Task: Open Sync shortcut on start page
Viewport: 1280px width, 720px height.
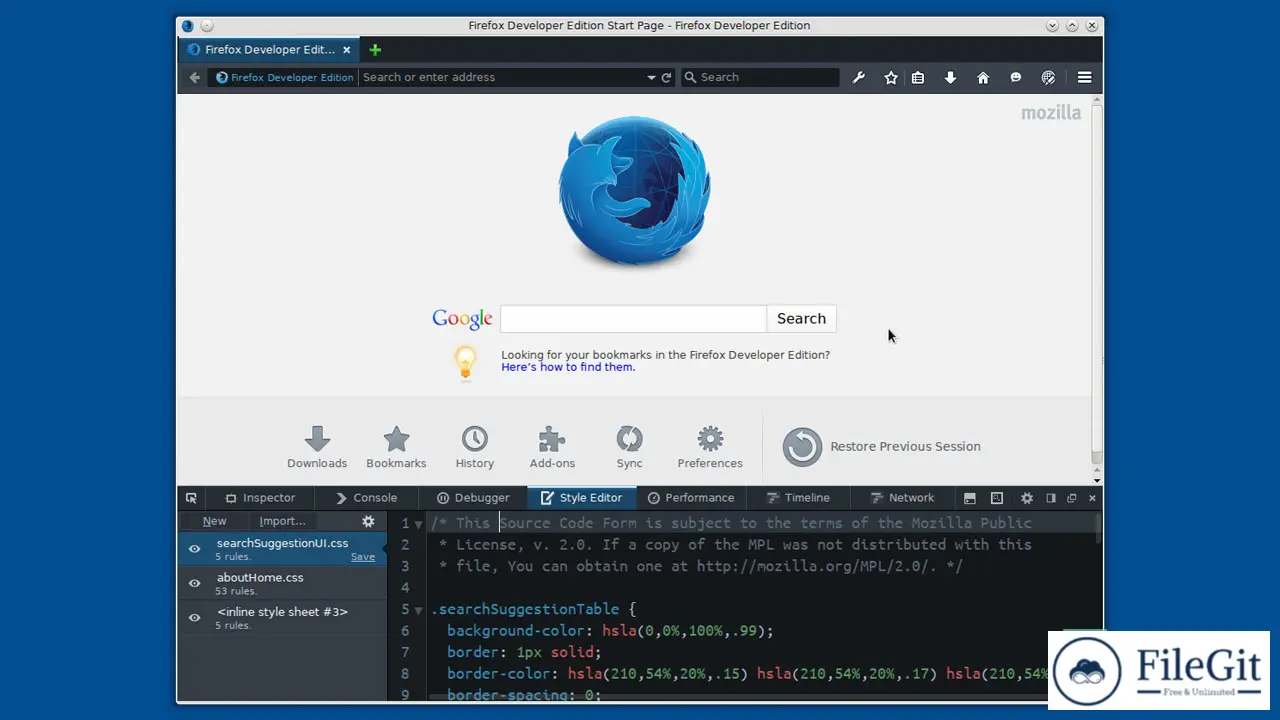Action: point(629,447)
